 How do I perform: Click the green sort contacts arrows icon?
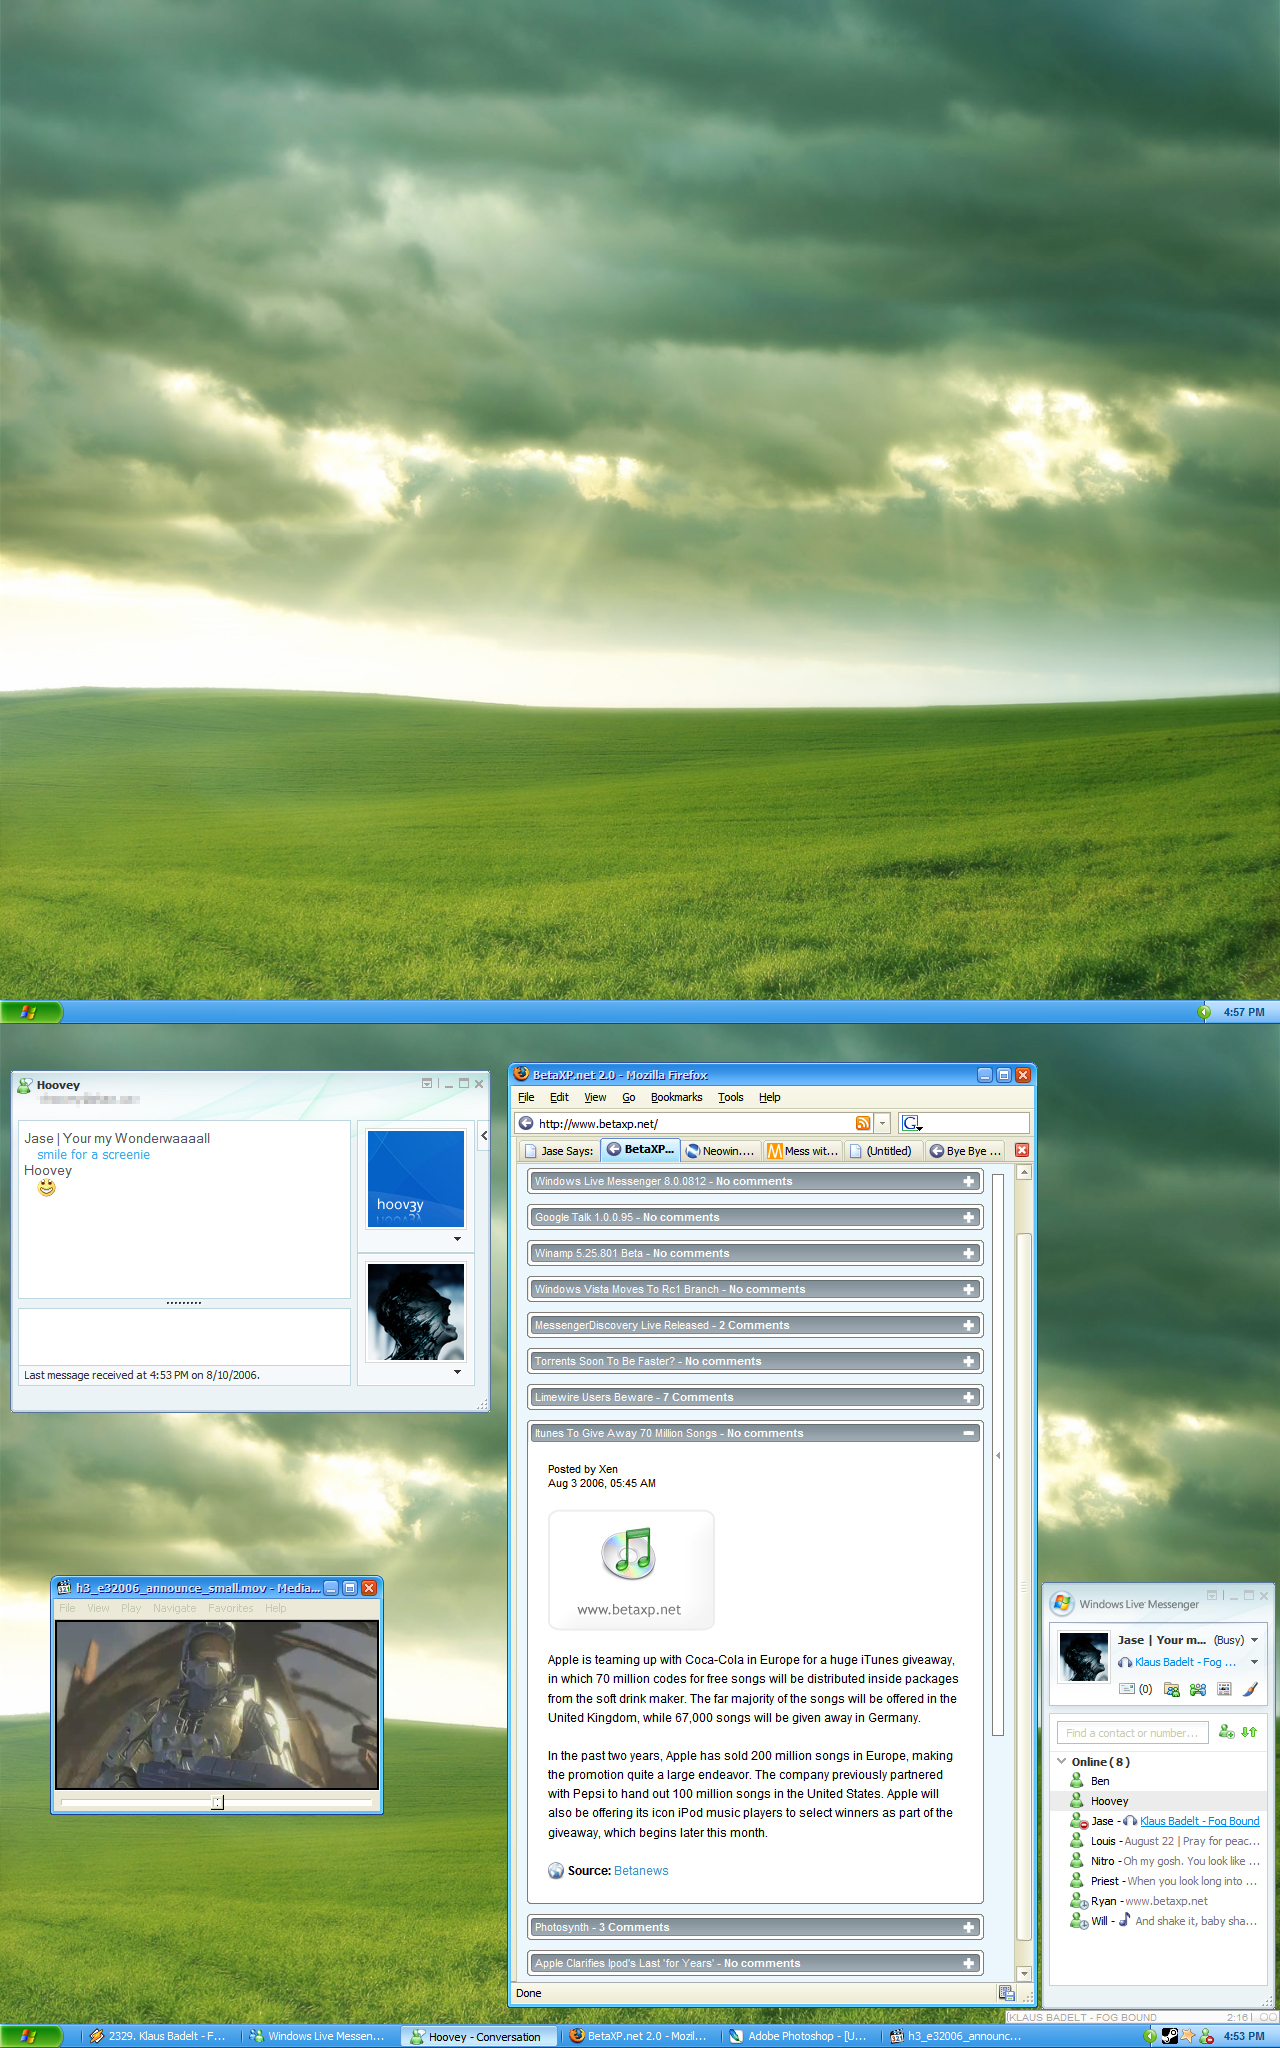pyautogui.click(x=1250, y=1732)
